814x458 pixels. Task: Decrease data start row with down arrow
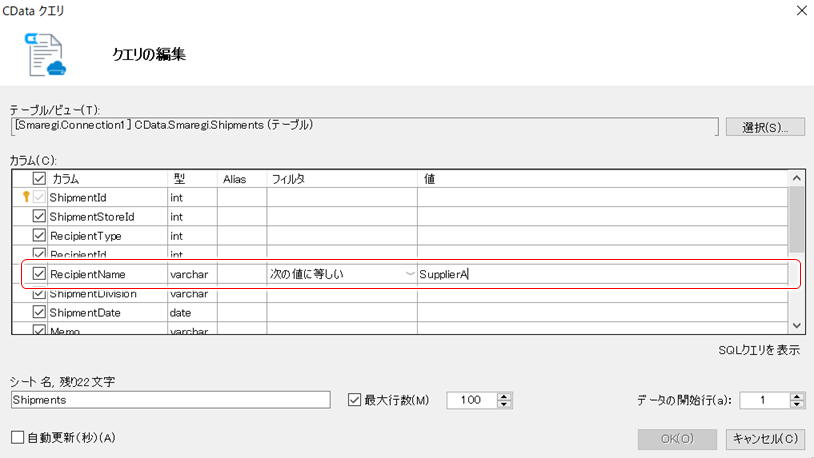pyautogui.click(x=797, y=404)
